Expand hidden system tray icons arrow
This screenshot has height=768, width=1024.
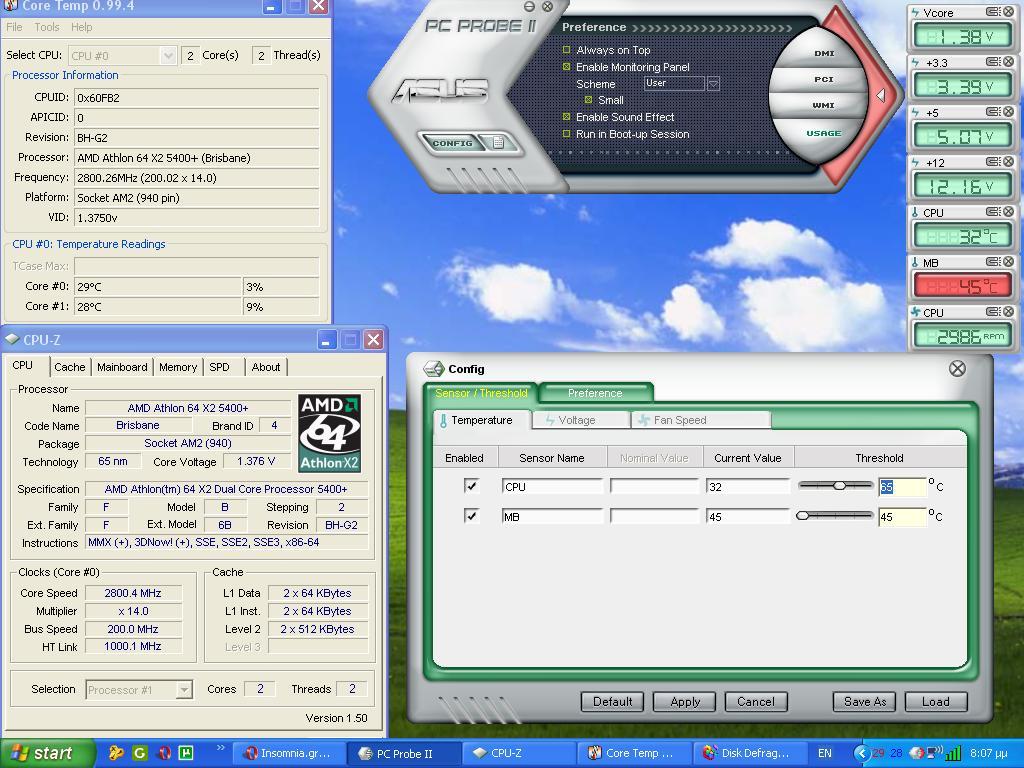coord(861,754)
